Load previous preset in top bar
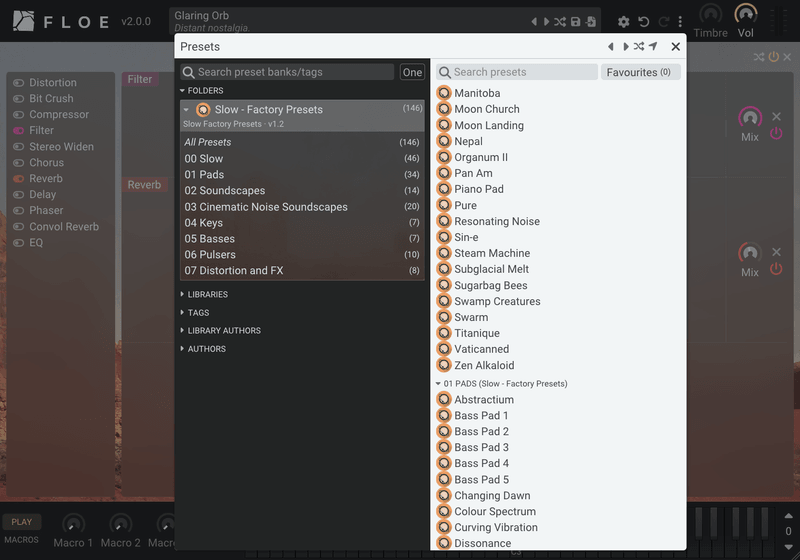Viewport: 800px width, 560px height. 534,22
